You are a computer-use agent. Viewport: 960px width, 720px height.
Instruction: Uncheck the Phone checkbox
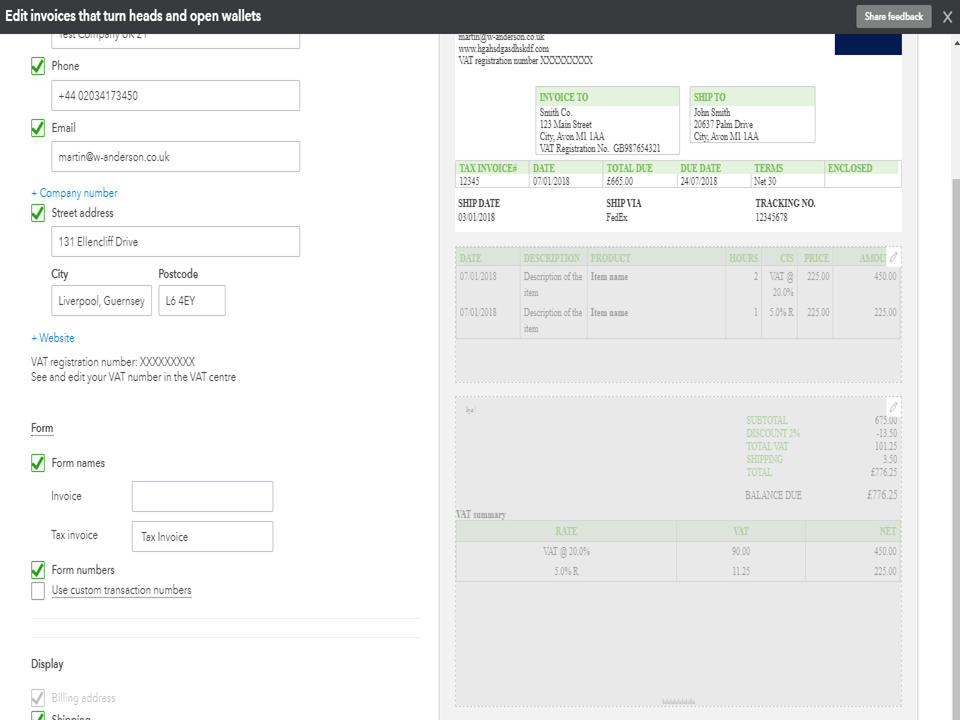pos(38,66)
